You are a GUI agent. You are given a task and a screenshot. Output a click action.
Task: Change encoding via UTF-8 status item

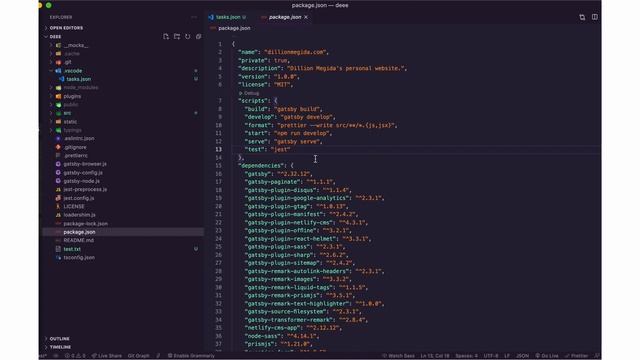point(491,356)
